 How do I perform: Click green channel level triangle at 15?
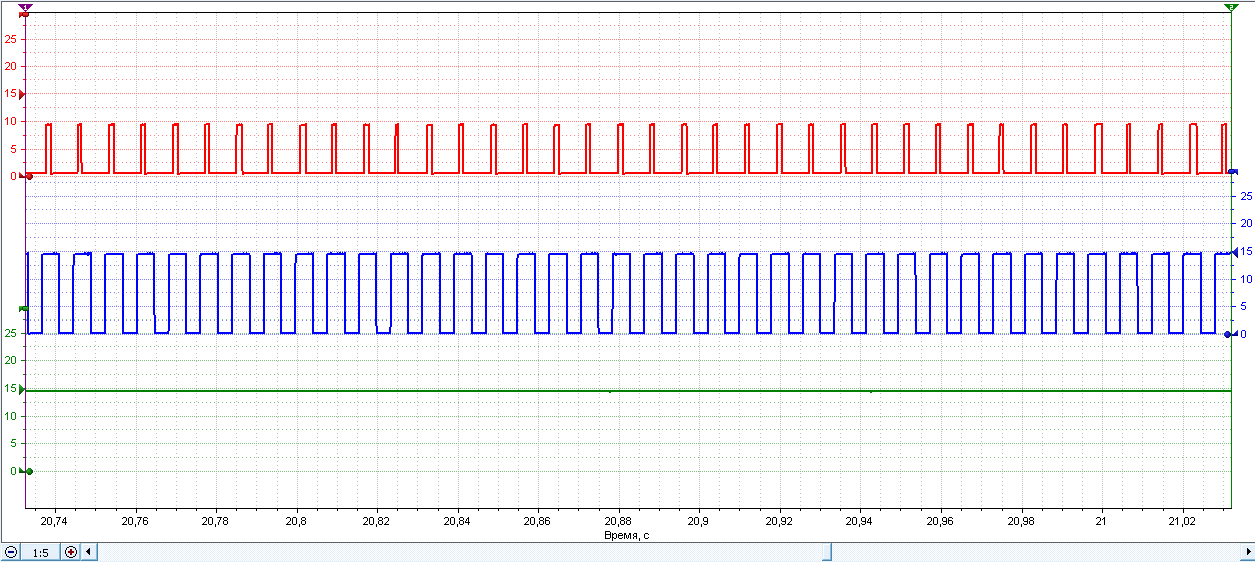point(22,390)
